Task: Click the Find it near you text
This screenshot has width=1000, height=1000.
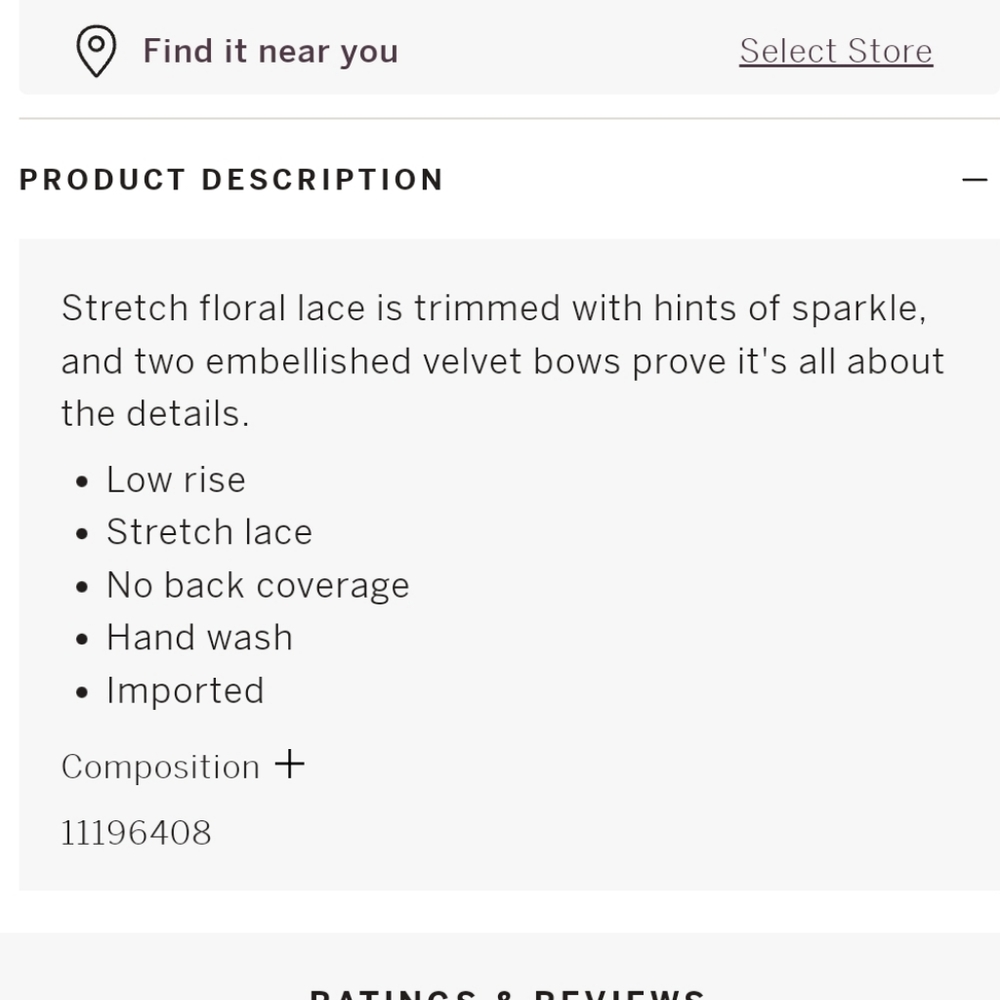Action: click(x=270, y=51)
